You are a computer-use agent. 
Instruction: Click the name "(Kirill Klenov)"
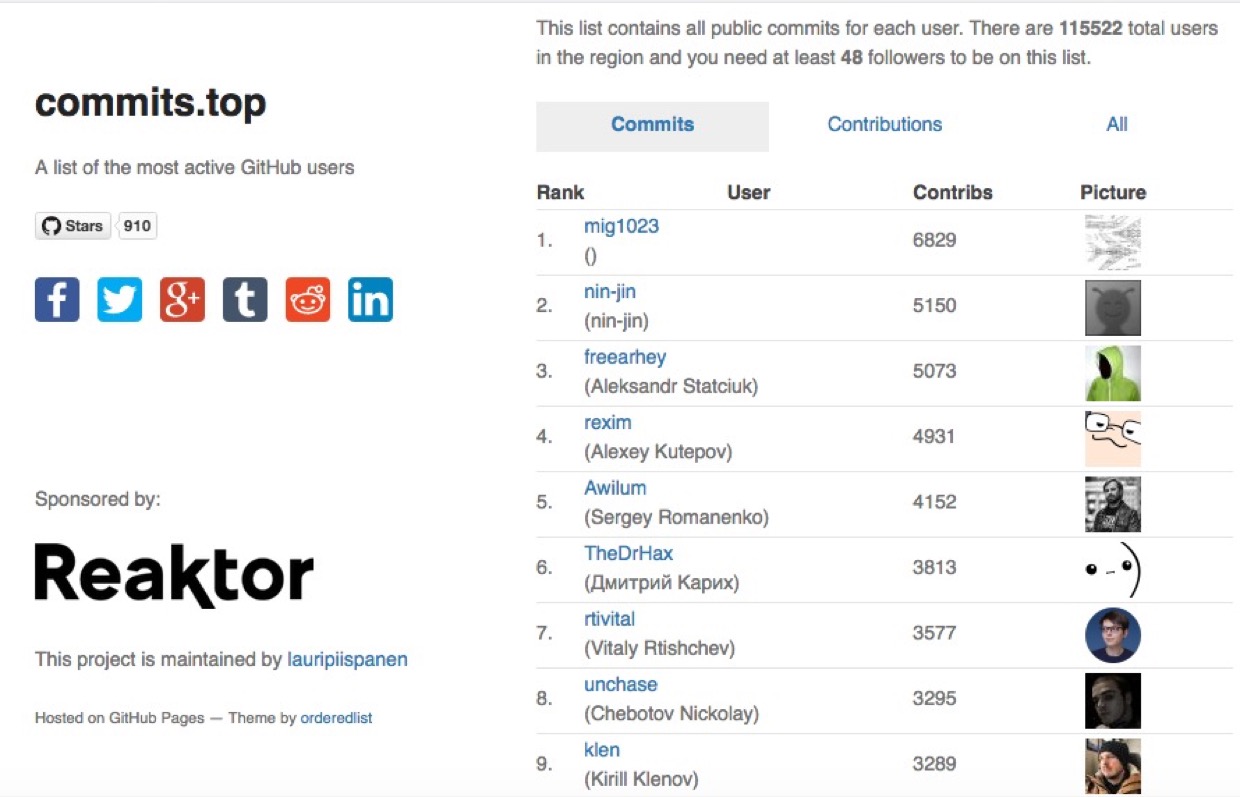[x=641, y=779]
